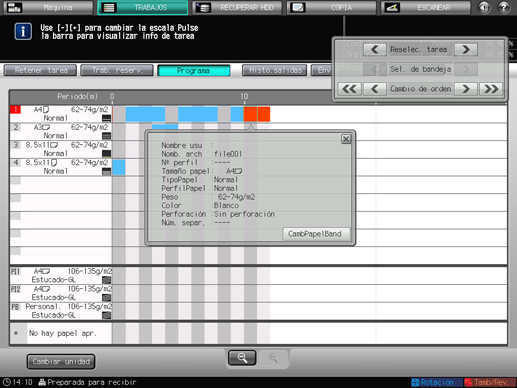
Task: Click CambPapelBand button
Action: click(x=316, y=234)
